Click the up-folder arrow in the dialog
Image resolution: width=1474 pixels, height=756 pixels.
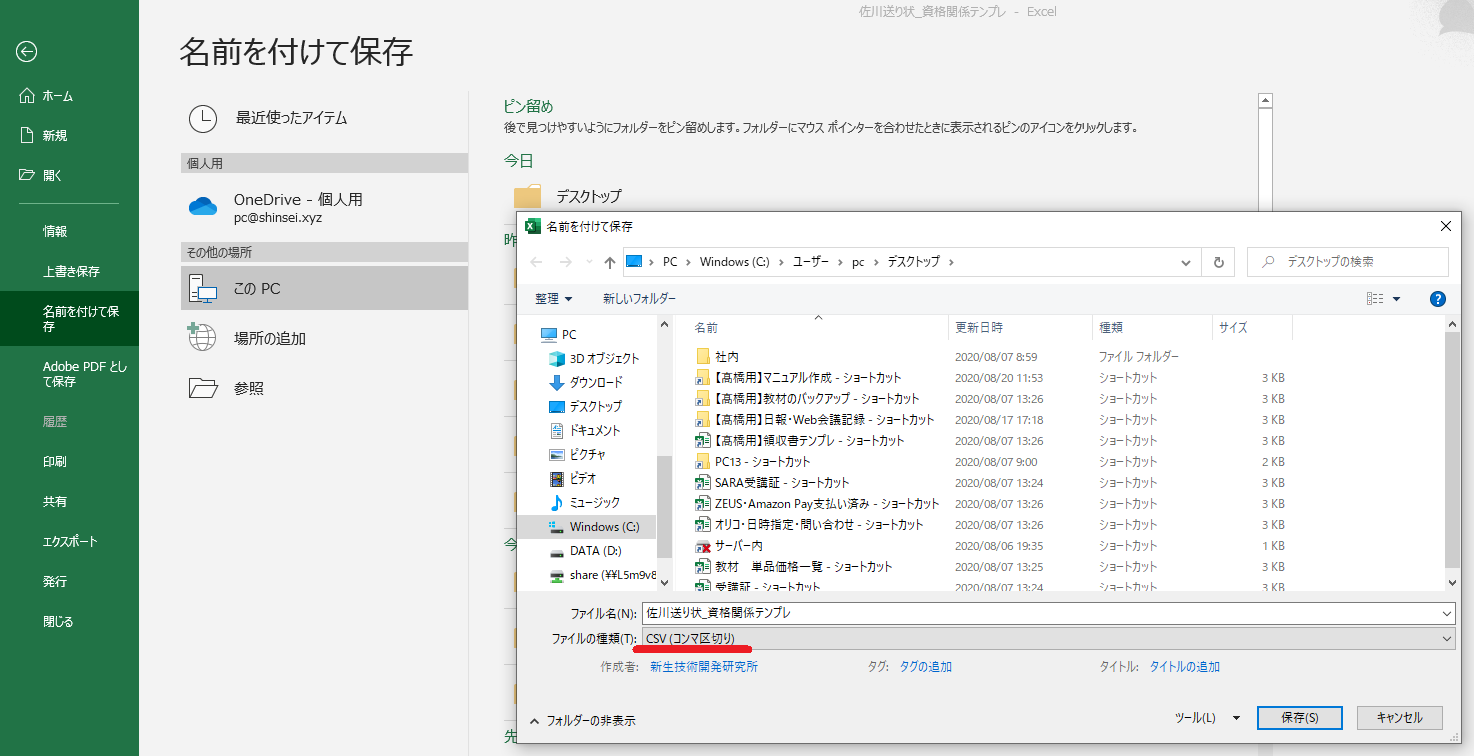click(609, 262)
